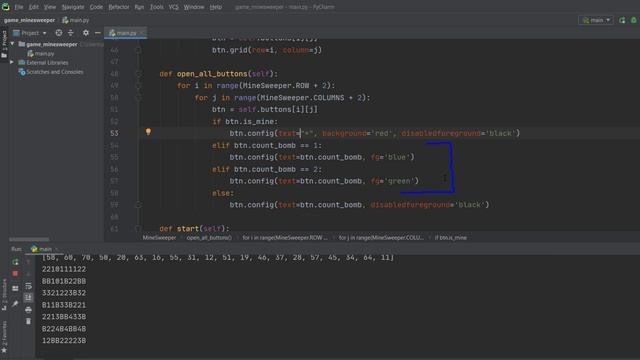Open the View menu

pos(50,7)
